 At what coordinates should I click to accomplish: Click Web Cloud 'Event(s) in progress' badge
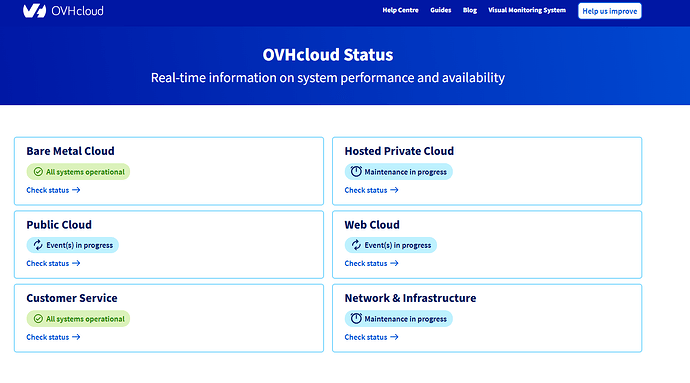pos(391,245)
